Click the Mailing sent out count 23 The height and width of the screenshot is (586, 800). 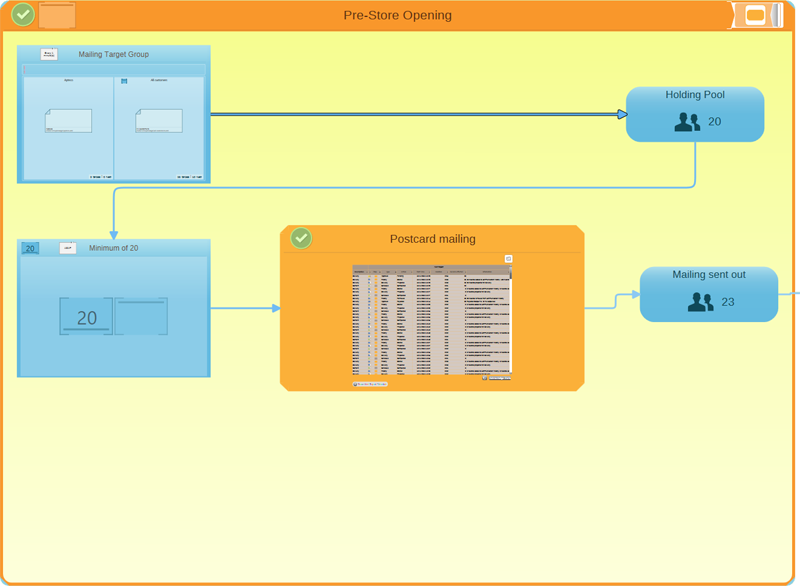point(728,302)
